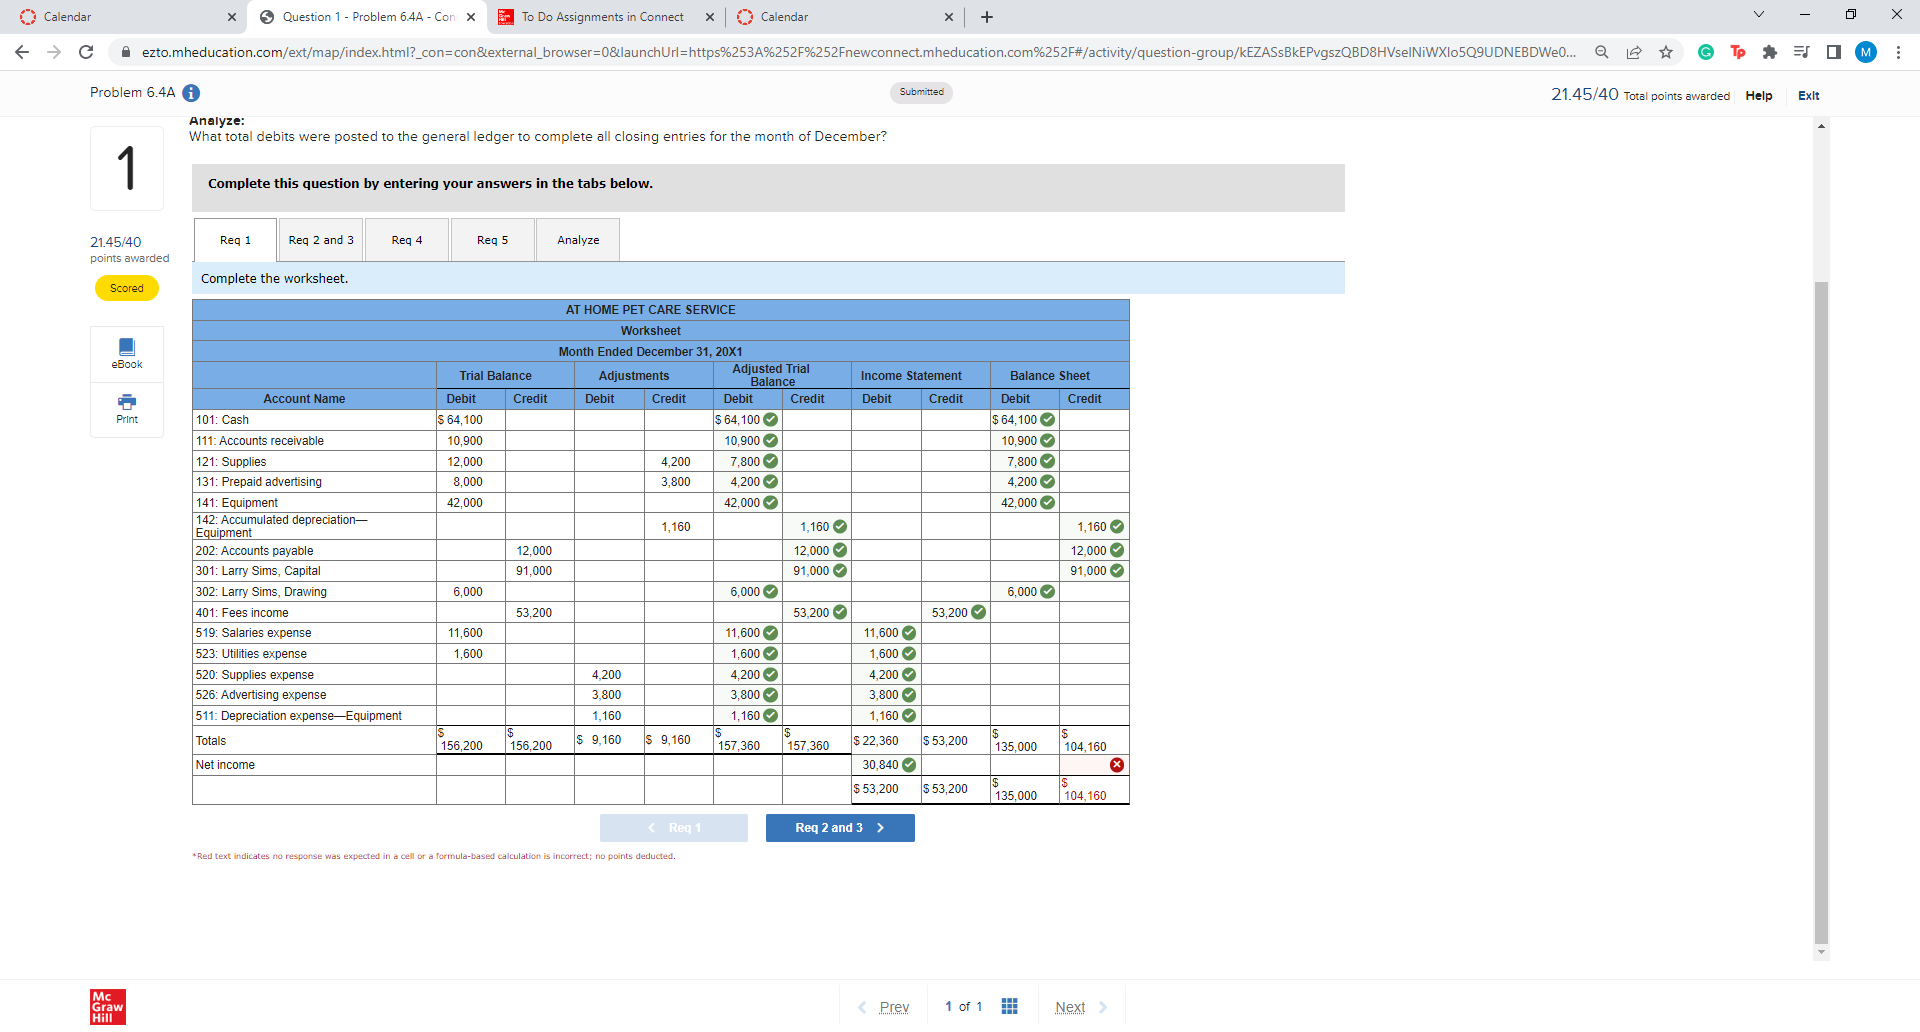1920x1032 pixels.
Task: Click the Supplies trial balance debit 12,000
Action: coord(465,462)
